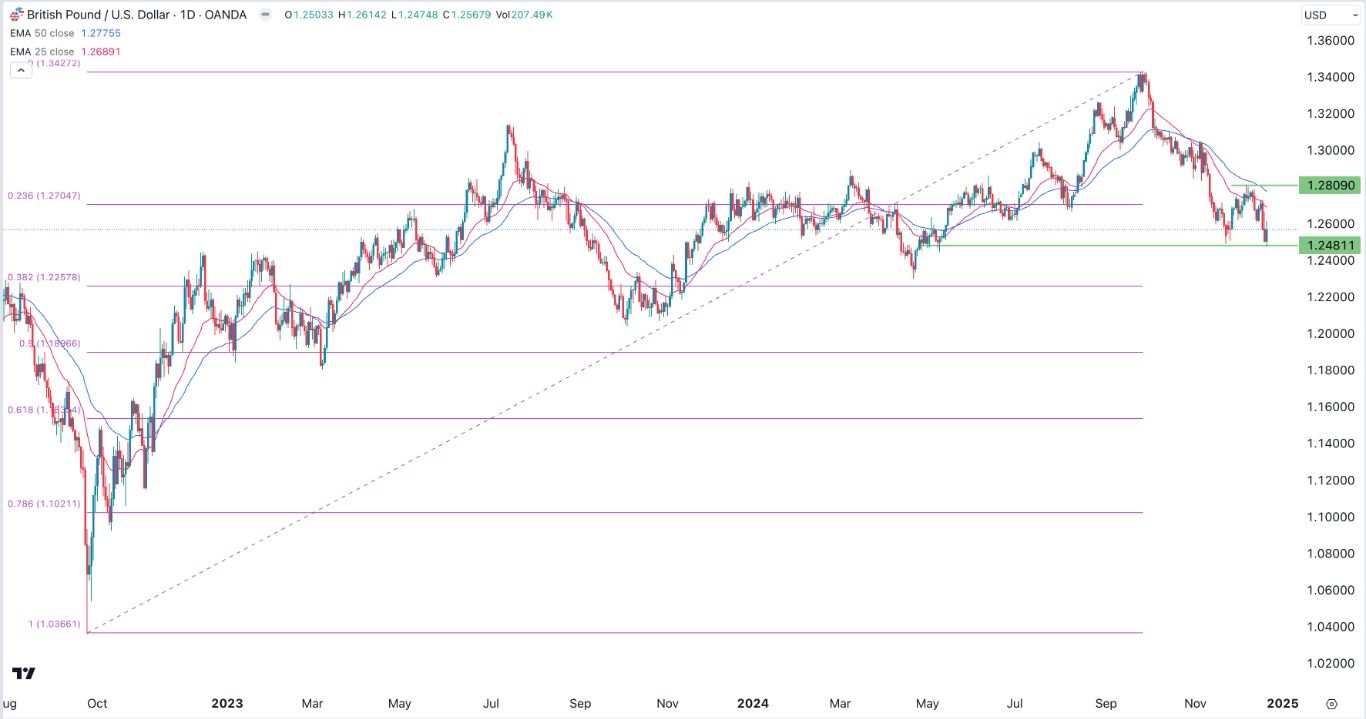The width and height of the screenshot is (1366, 719).
Task: Click the TradingView logo icon
Action: coord(24,673)
